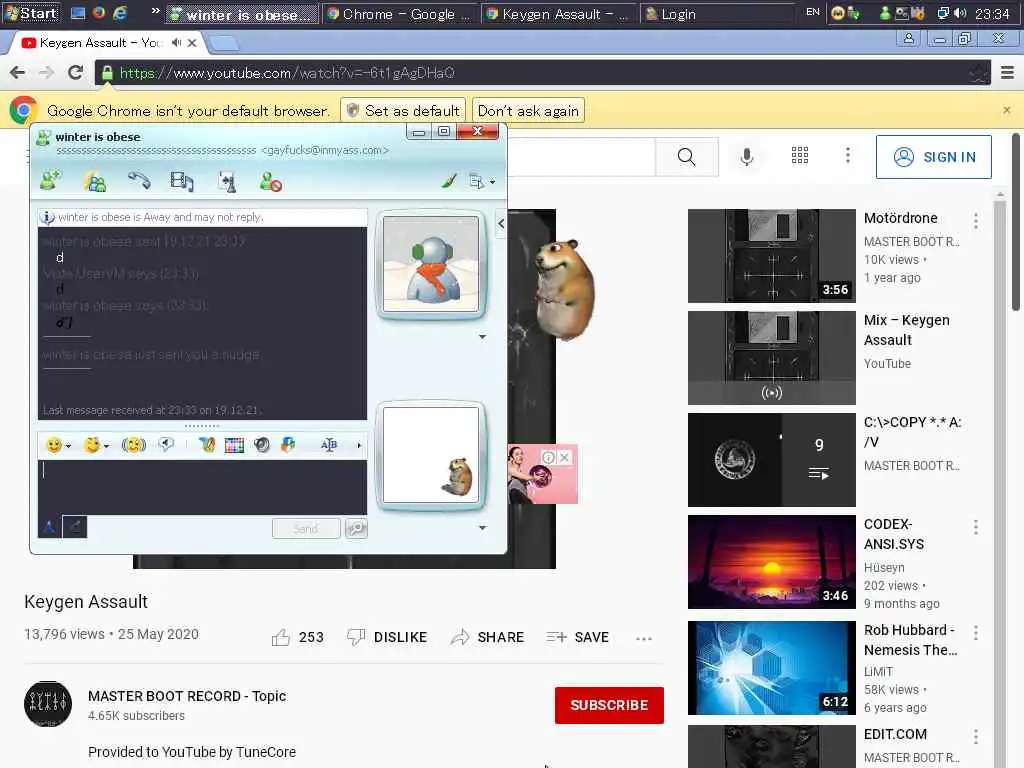
Task: Share the Keygen Assault video
Action: [x=487, y=637]
